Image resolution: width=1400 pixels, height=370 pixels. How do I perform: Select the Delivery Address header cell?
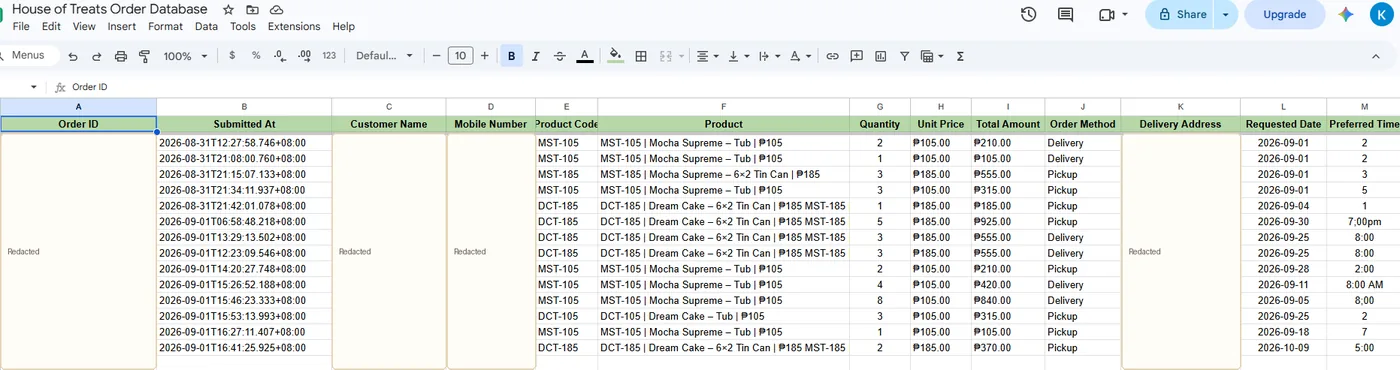(1180, 124)
